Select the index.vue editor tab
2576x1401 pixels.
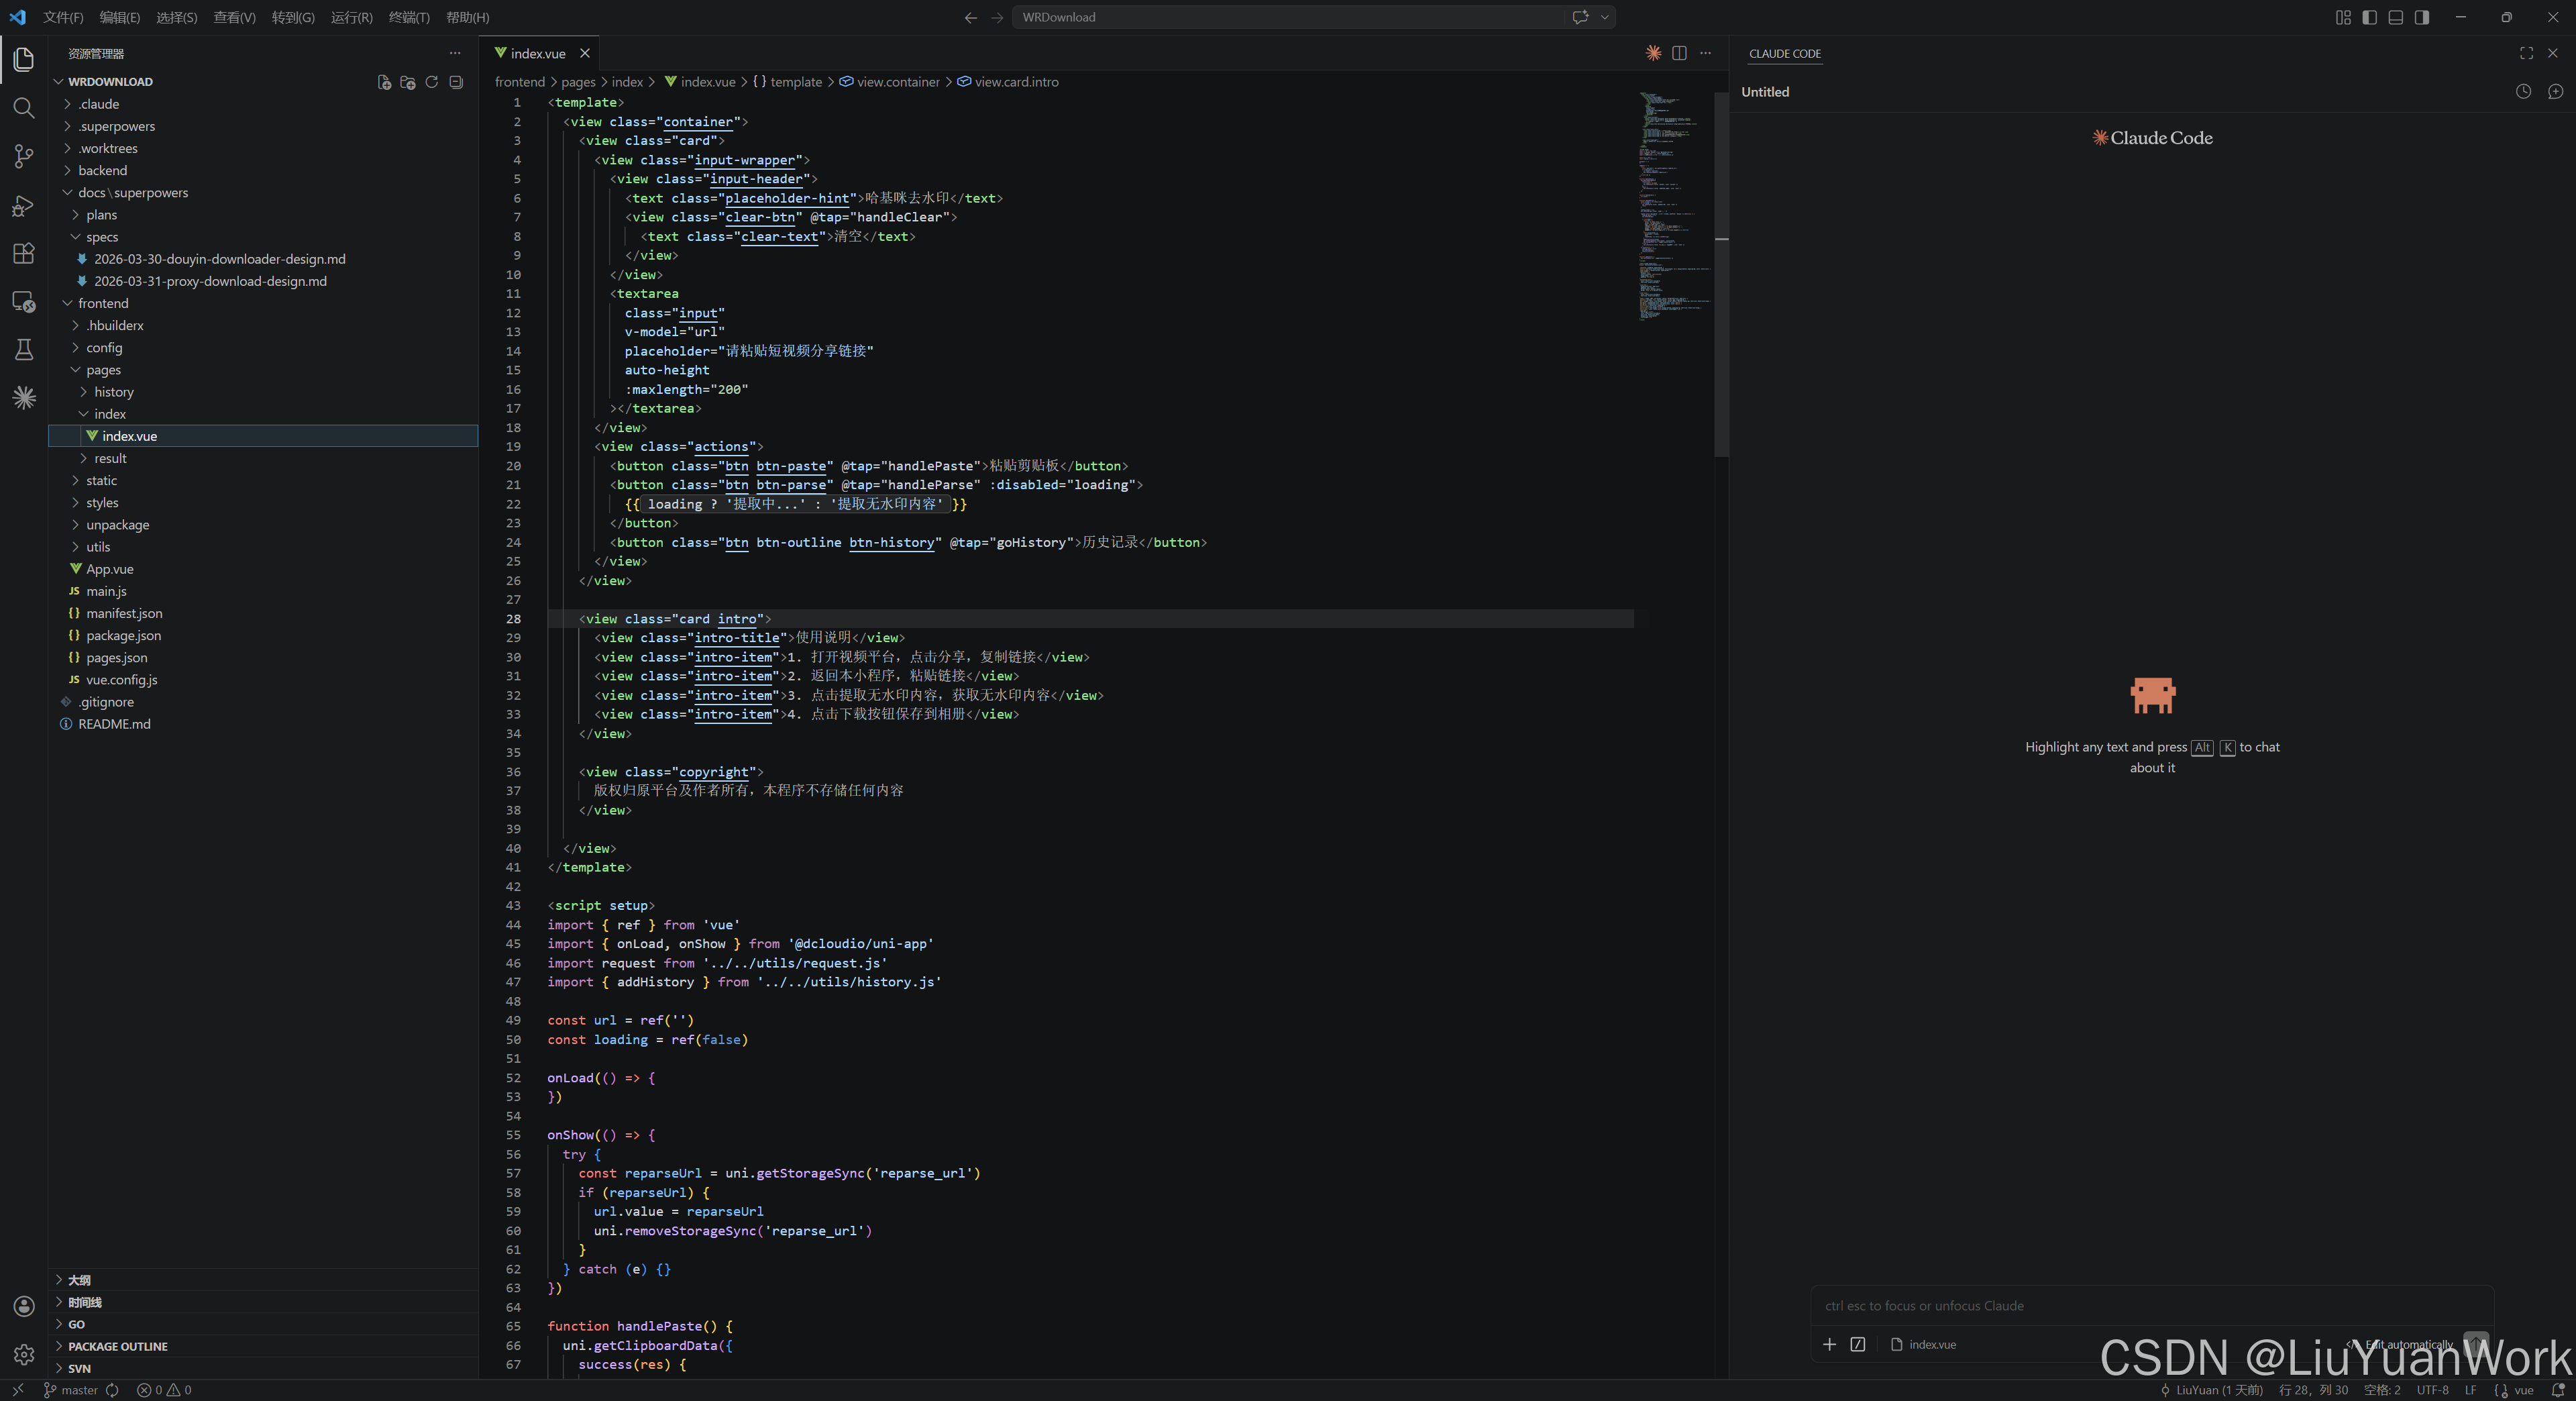tap(538, 53)
